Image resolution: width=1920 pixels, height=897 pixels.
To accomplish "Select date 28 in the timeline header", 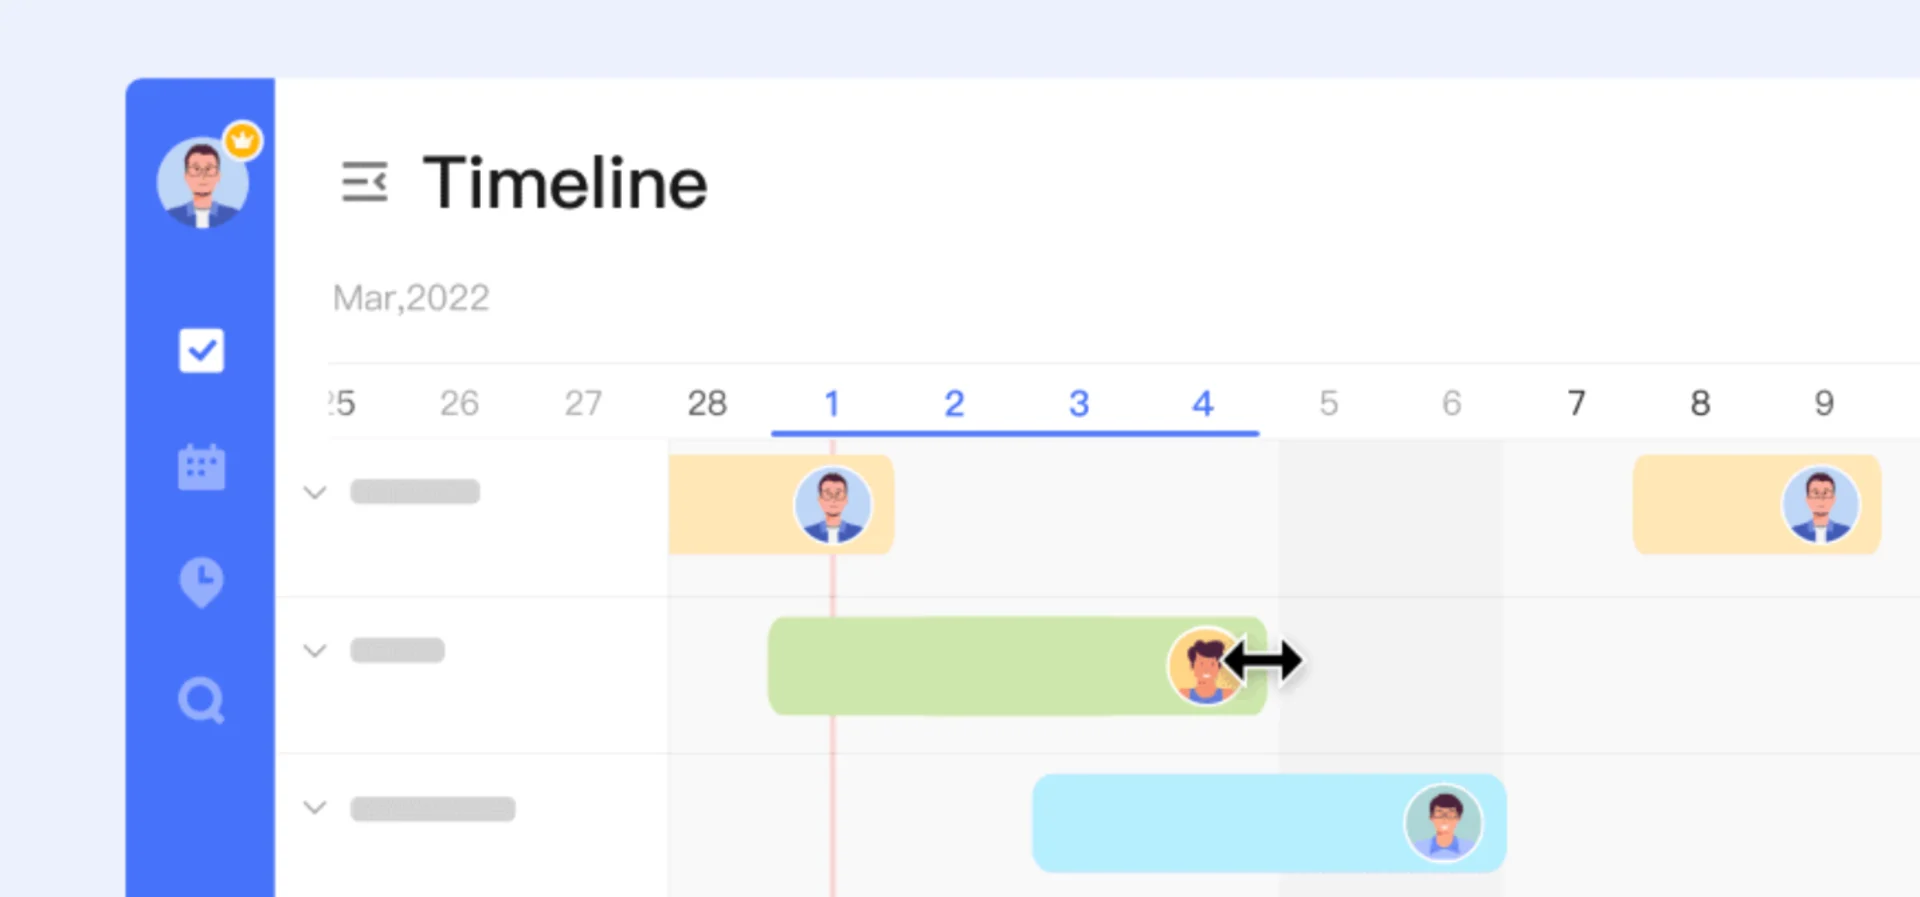I will tap(707, 402).
